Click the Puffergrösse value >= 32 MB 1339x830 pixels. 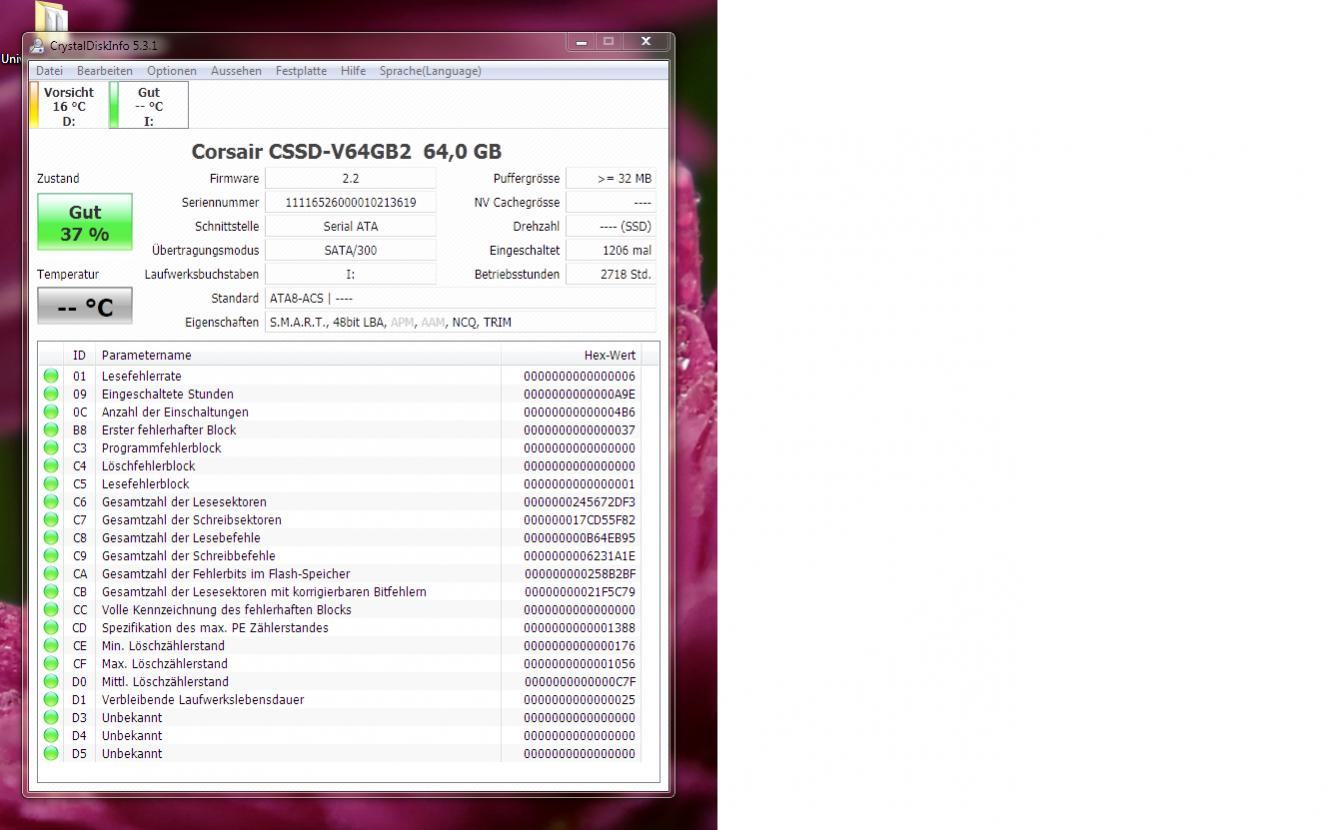coord(611,179)
